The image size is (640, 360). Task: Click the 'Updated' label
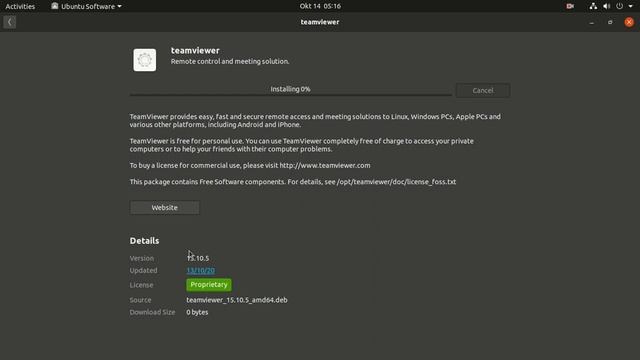[143, 270]
